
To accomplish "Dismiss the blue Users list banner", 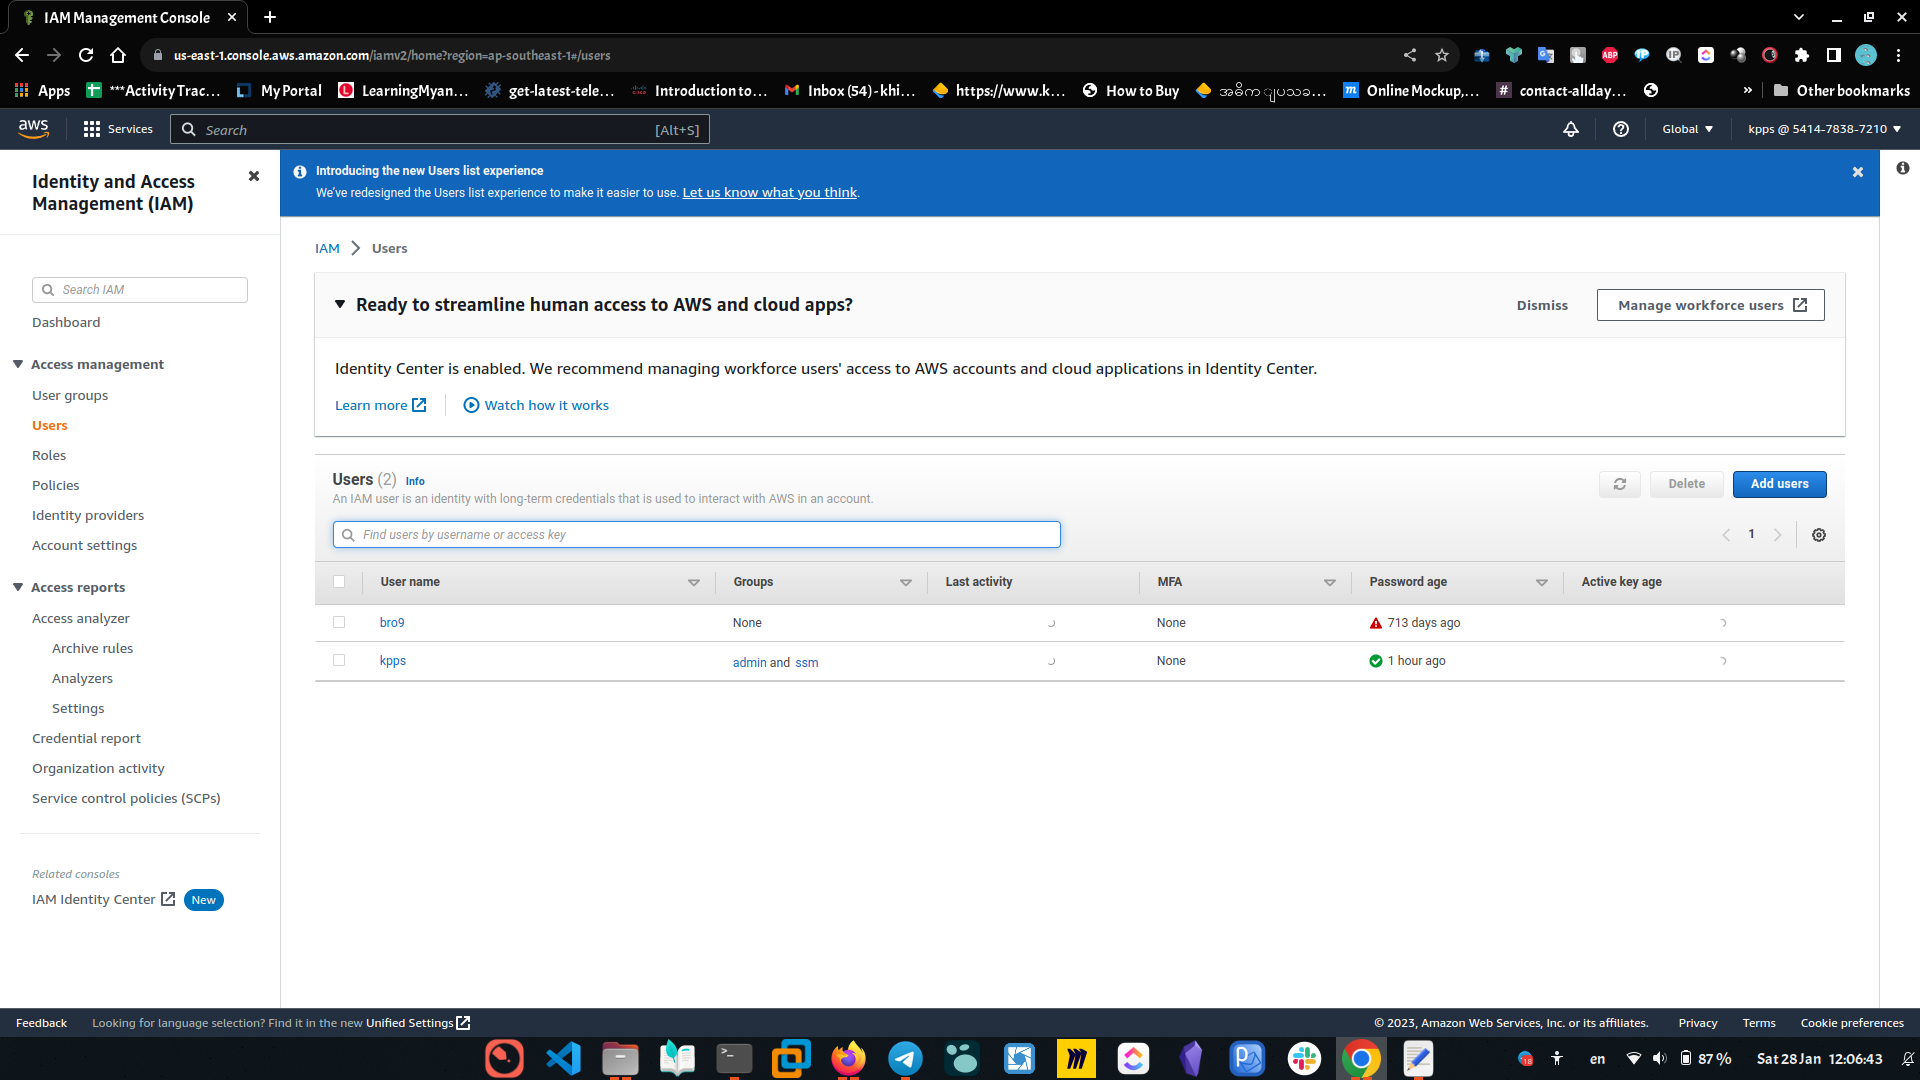I will coord(1858,172).
